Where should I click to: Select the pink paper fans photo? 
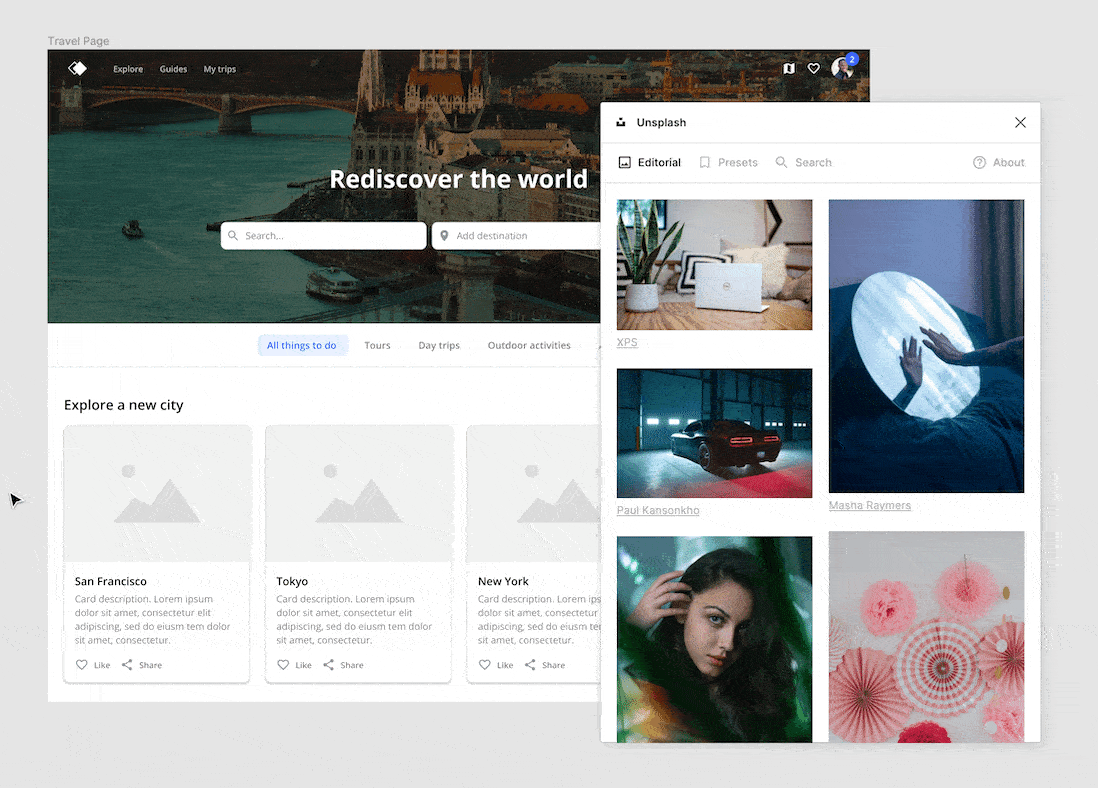pyautogui.click(x=926, y=637)
